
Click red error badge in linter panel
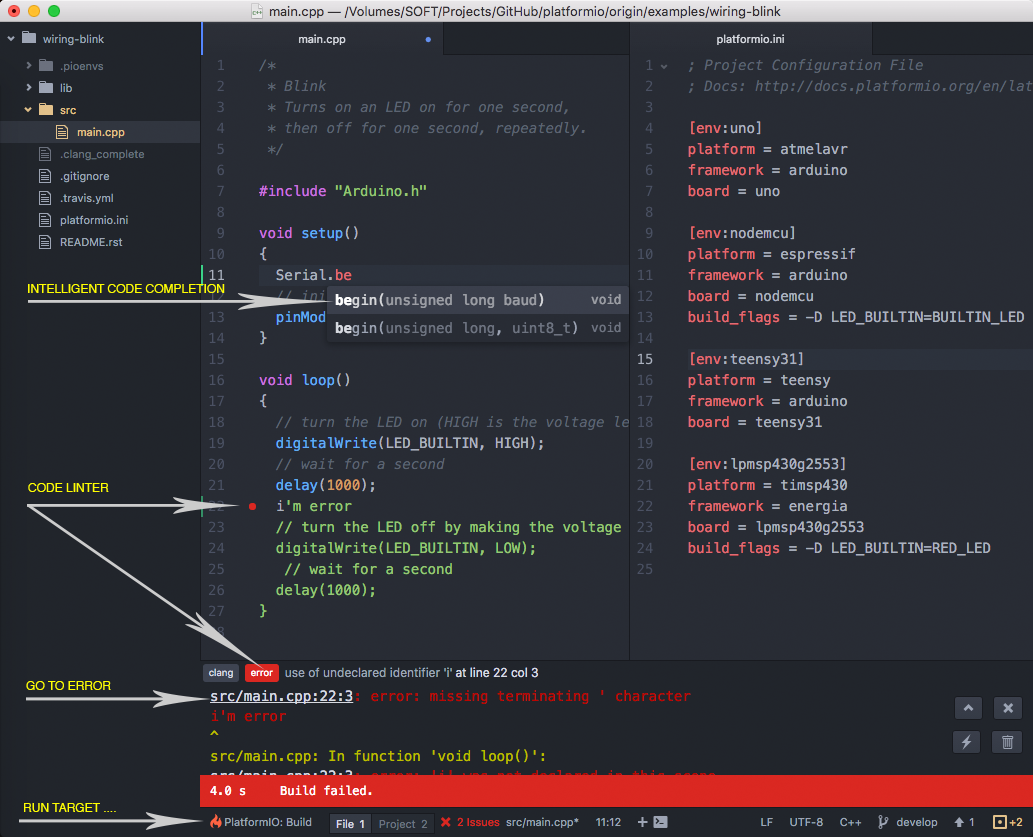tap(262, 673)
